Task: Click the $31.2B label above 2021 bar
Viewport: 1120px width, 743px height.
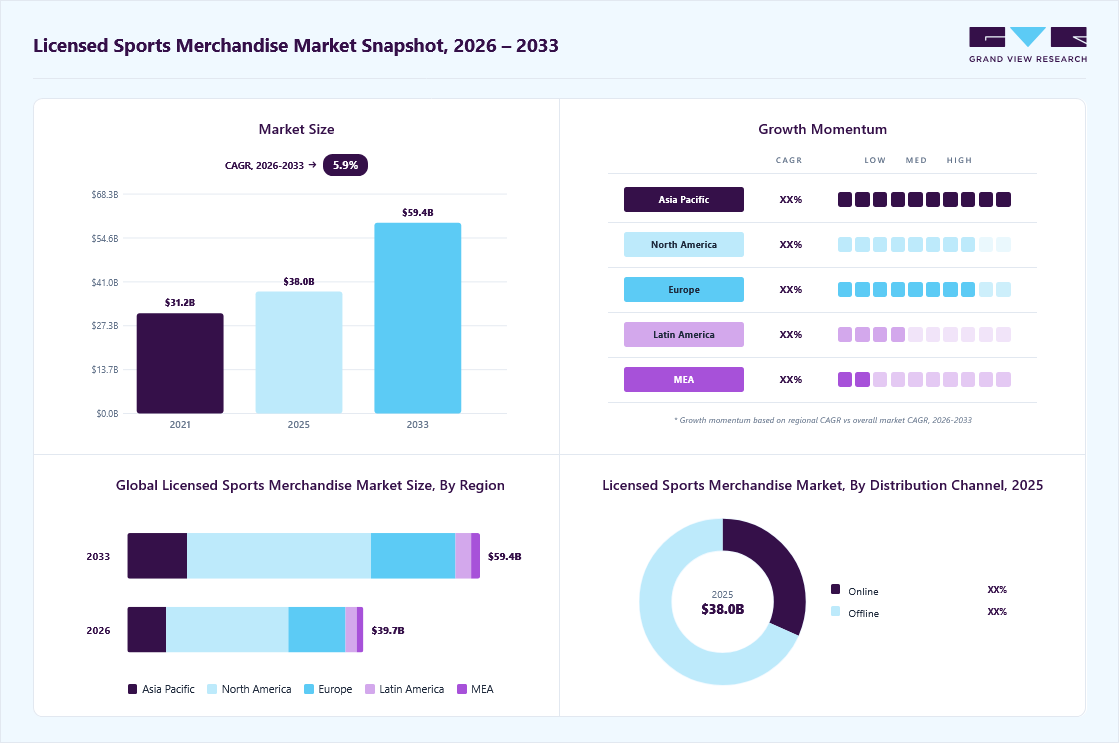Action: [x=180, y=302]
